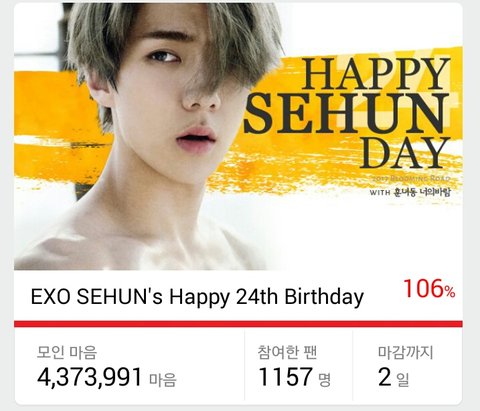480x411 pixels.
Task: Click the WITH 훈녀동 너의바람 credit text
Action: 410,192
